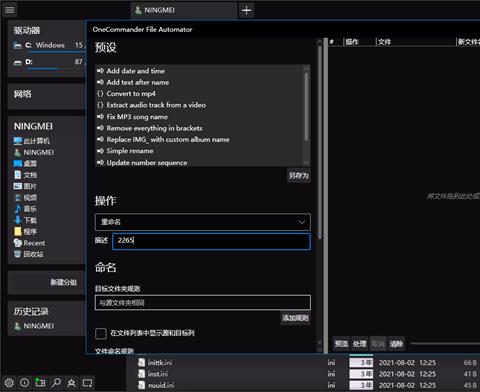Click the info circle icon in bottom bar
This screenshot has width=480, height=392.
click(24, 382)
